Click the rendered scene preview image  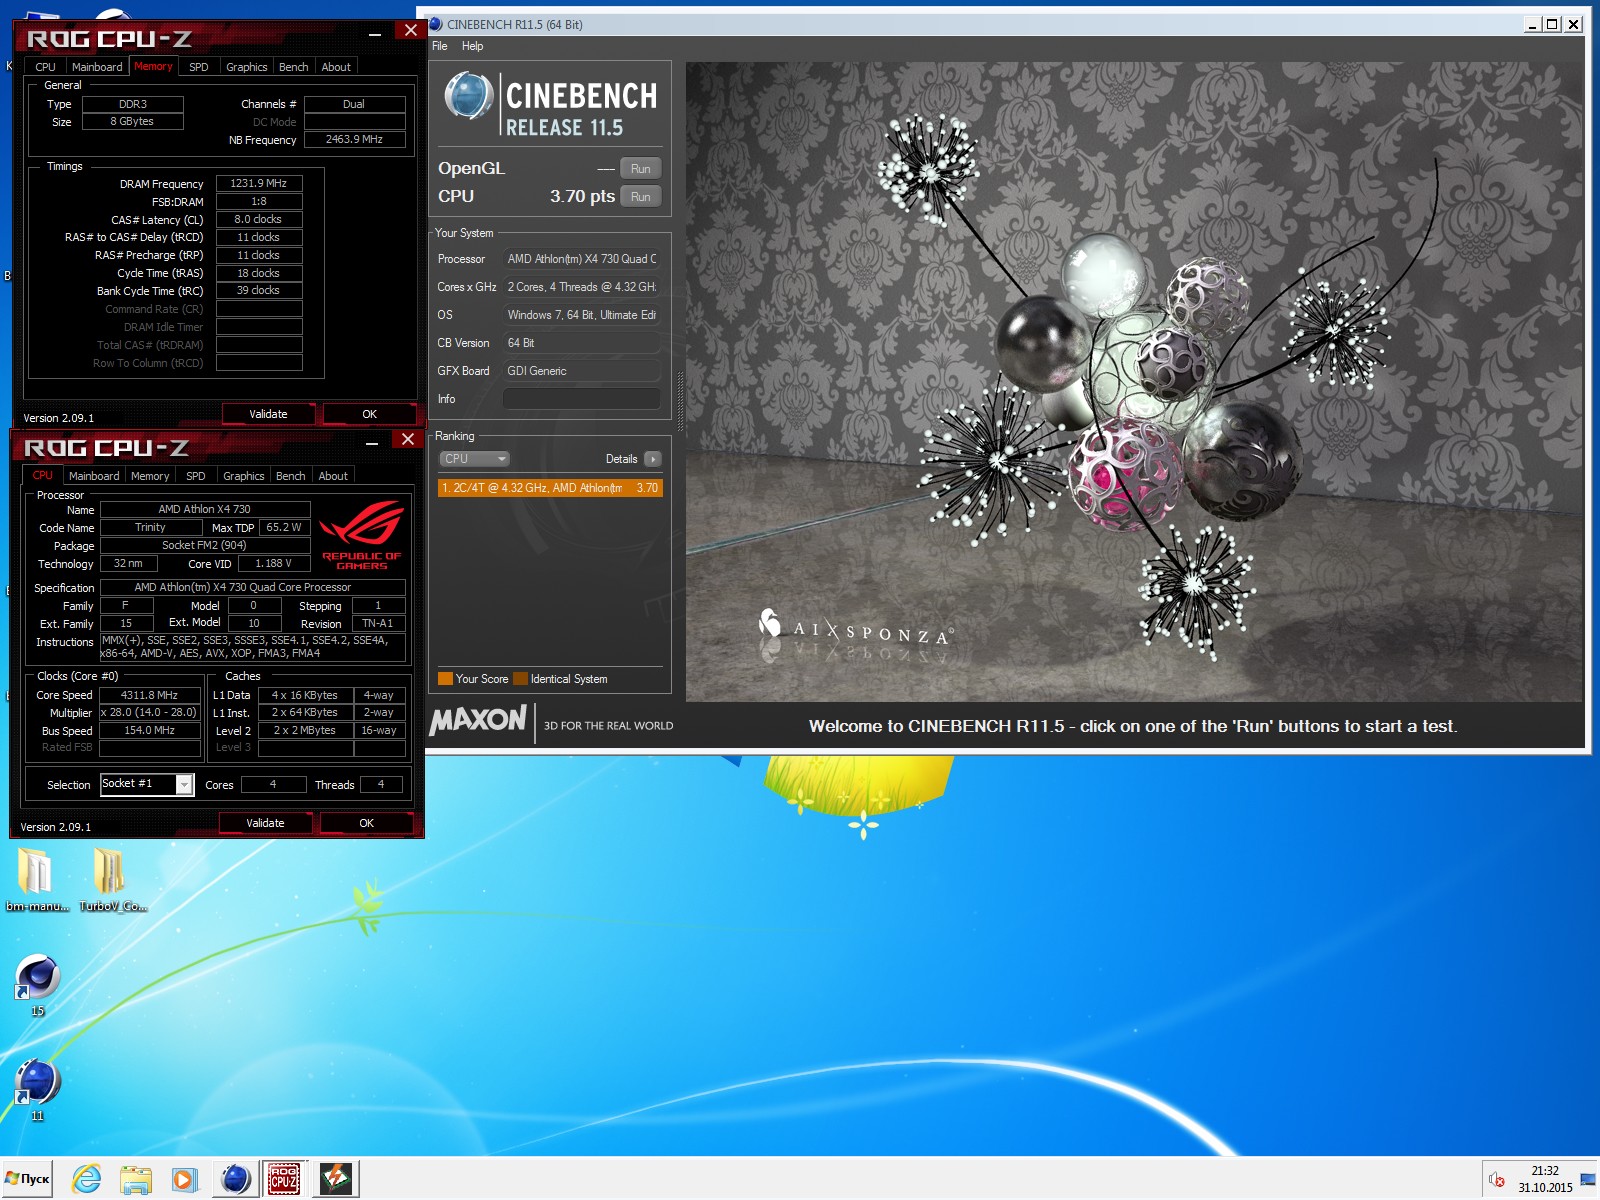pyautogui.click(x=1134, y=381)
